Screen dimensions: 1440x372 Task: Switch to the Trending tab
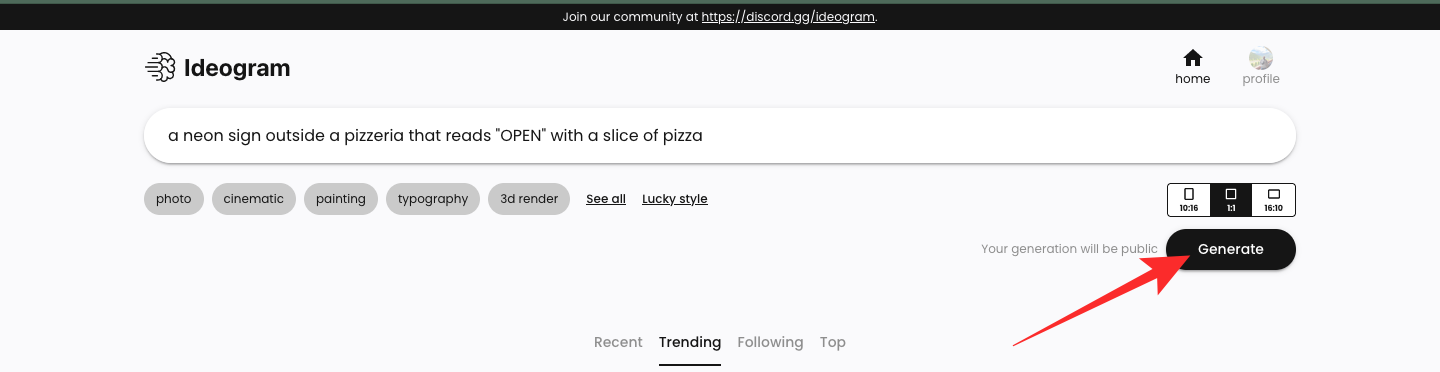coord(690,342)
